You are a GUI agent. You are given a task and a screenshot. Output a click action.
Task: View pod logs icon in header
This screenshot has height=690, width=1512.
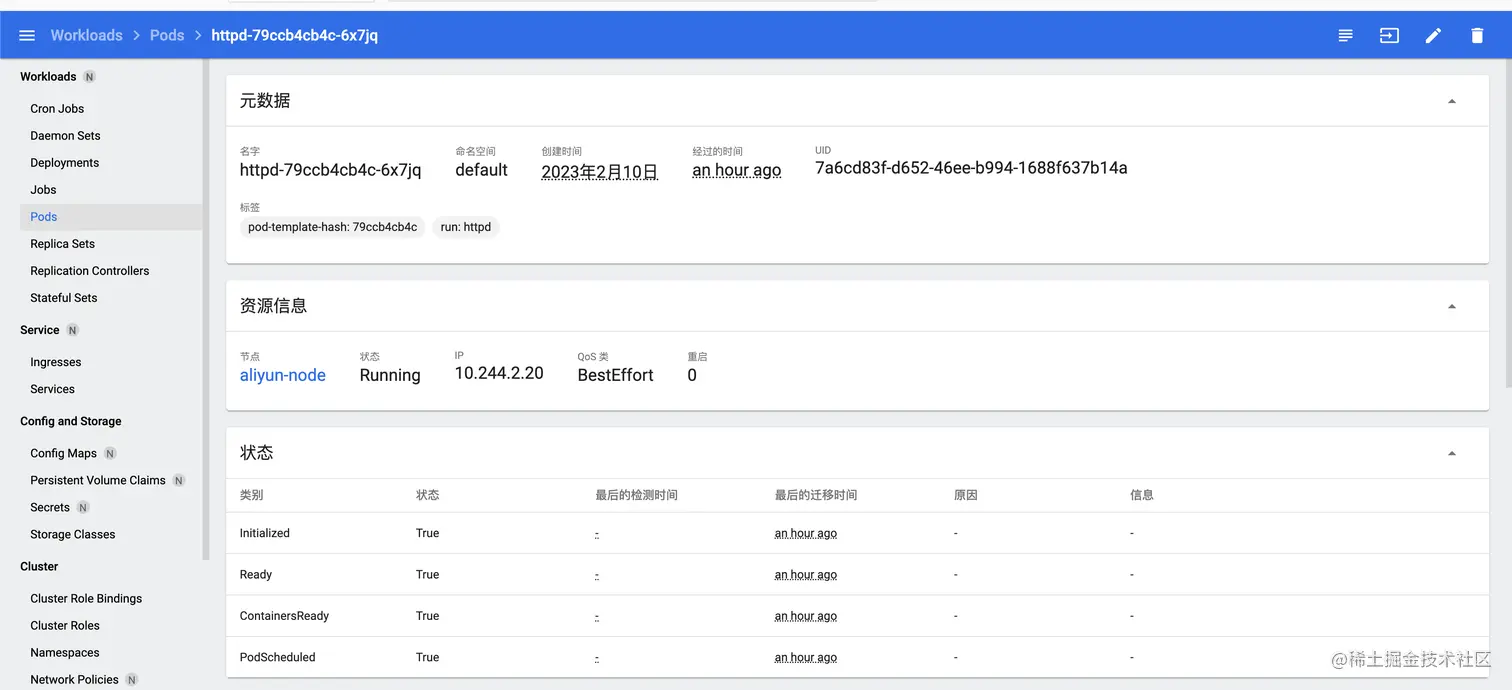(1346, 35)
